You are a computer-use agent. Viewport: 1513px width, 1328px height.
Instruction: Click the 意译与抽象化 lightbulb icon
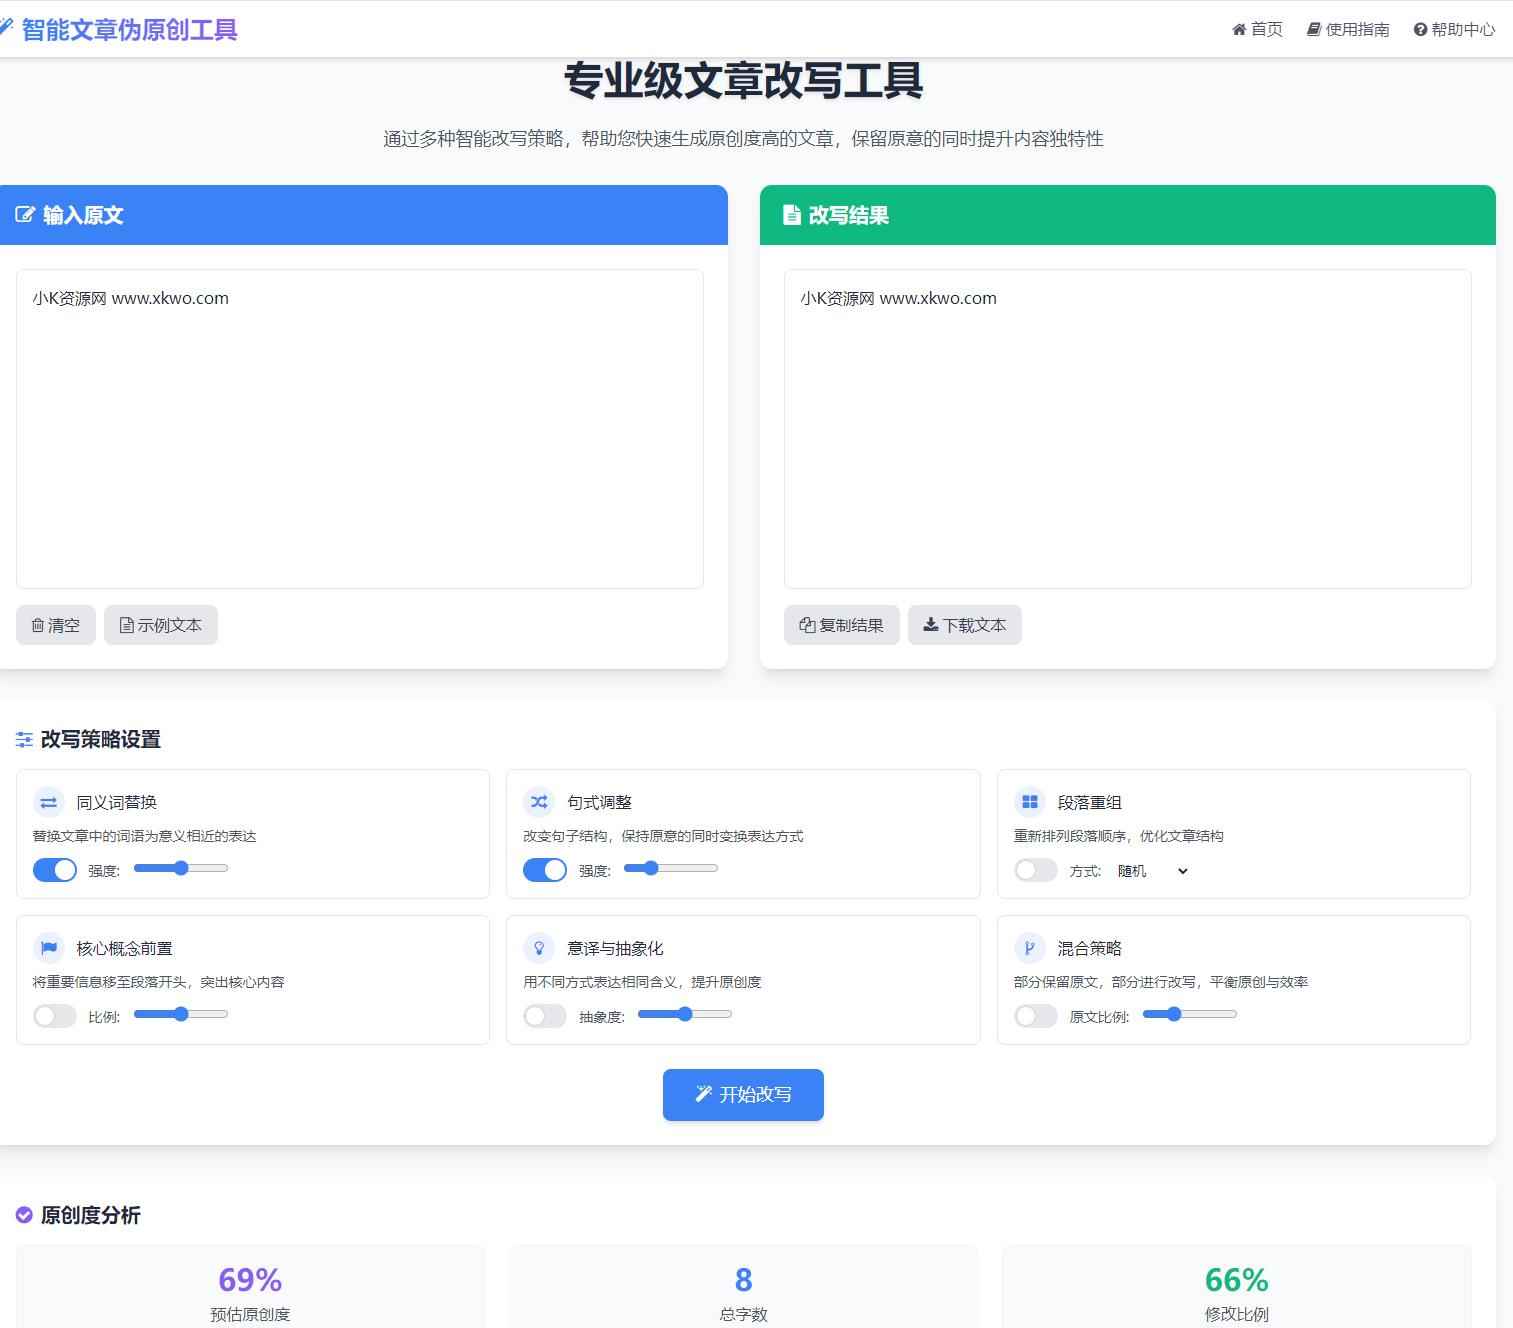pos(538,947)
